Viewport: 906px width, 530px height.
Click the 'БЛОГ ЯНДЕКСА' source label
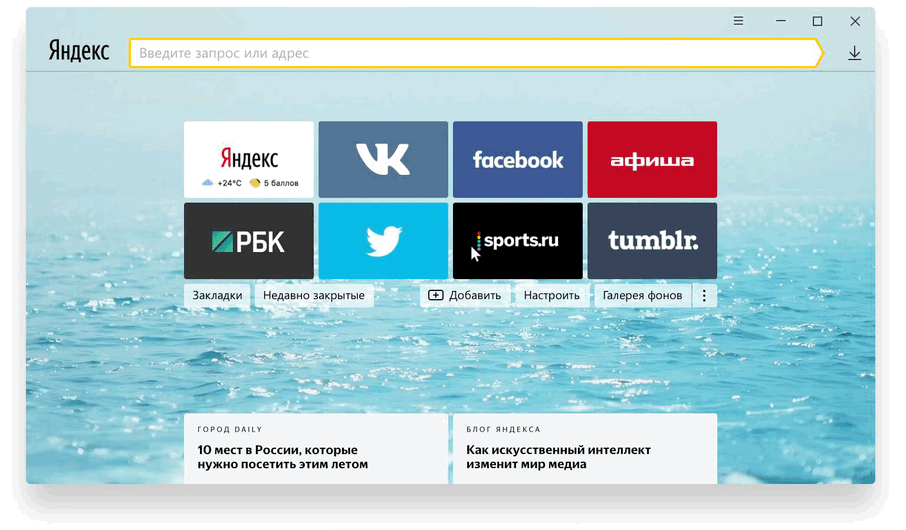click(x=503, y=429)
